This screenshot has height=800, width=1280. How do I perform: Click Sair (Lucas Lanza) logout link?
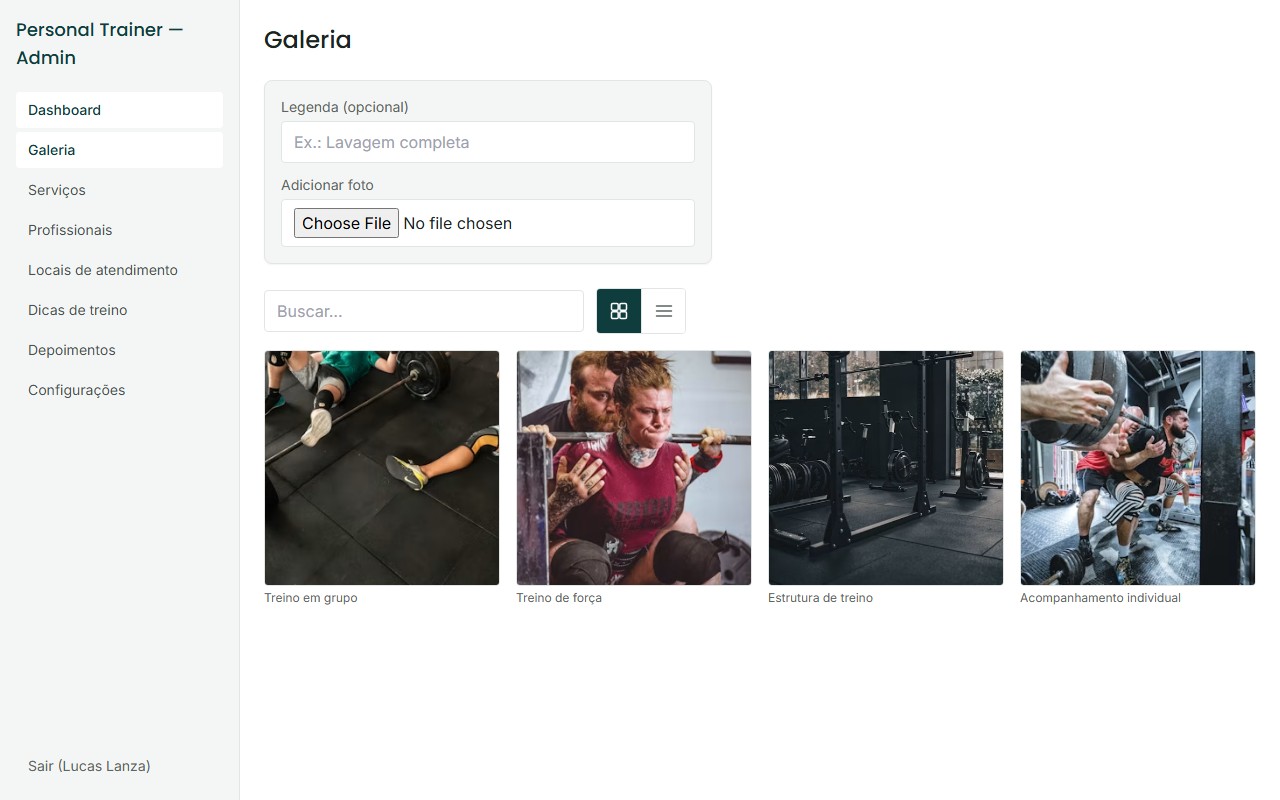coord(89,766)
